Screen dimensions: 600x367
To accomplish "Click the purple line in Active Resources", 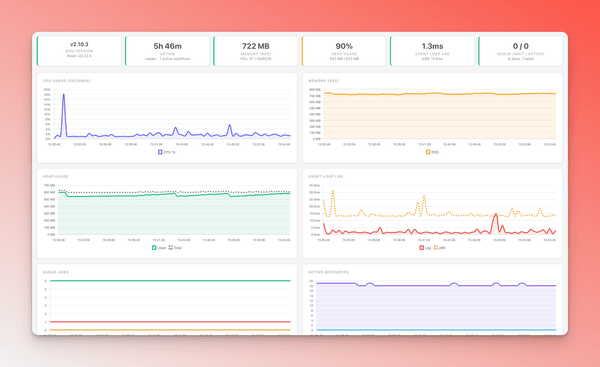I will [x=436, y=285].
